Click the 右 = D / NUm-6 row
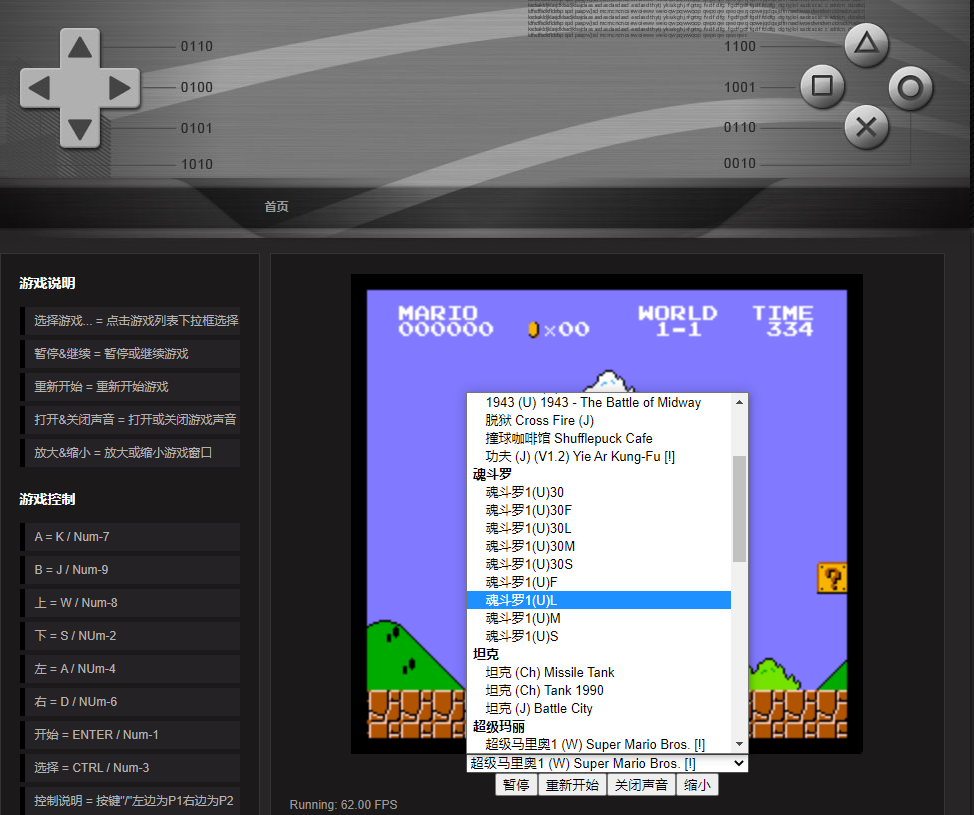 point(132,702)
